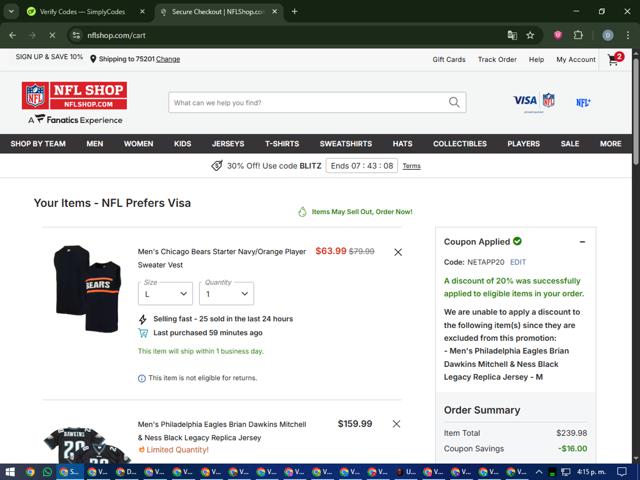The height and width of the screenshot is (480, 640).
Task: Open a new browser tab
Action: coord(294,11)
